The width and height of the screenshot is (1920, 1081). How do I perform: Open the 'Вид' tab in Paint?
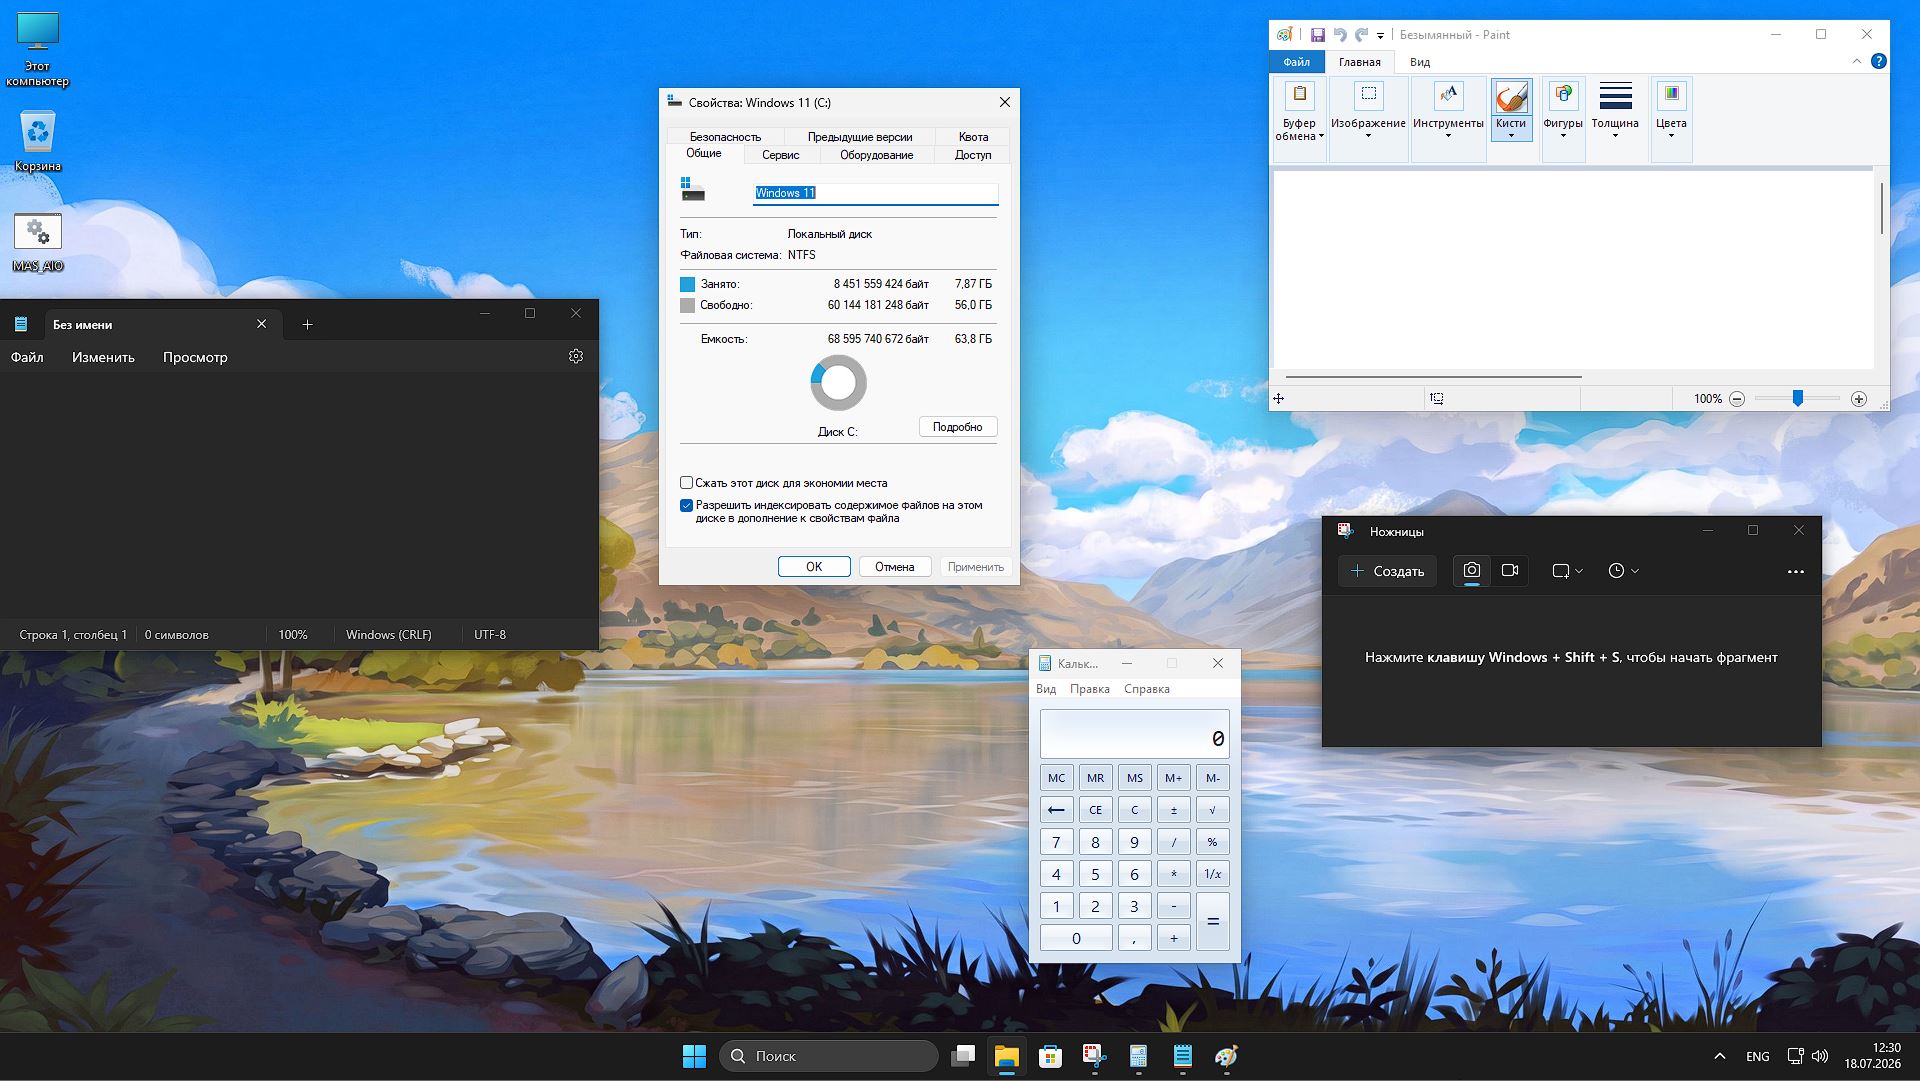1419,62
